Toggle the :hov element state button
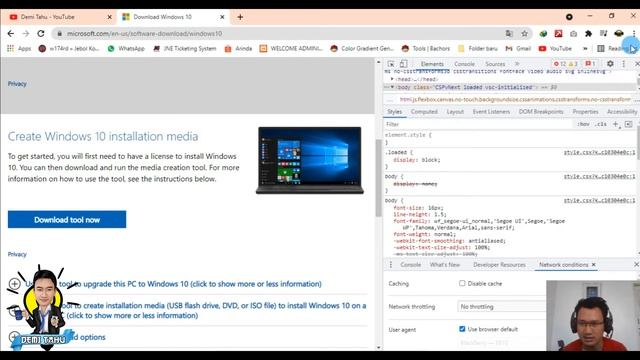The image size is (640, 360). coord(583,124)
